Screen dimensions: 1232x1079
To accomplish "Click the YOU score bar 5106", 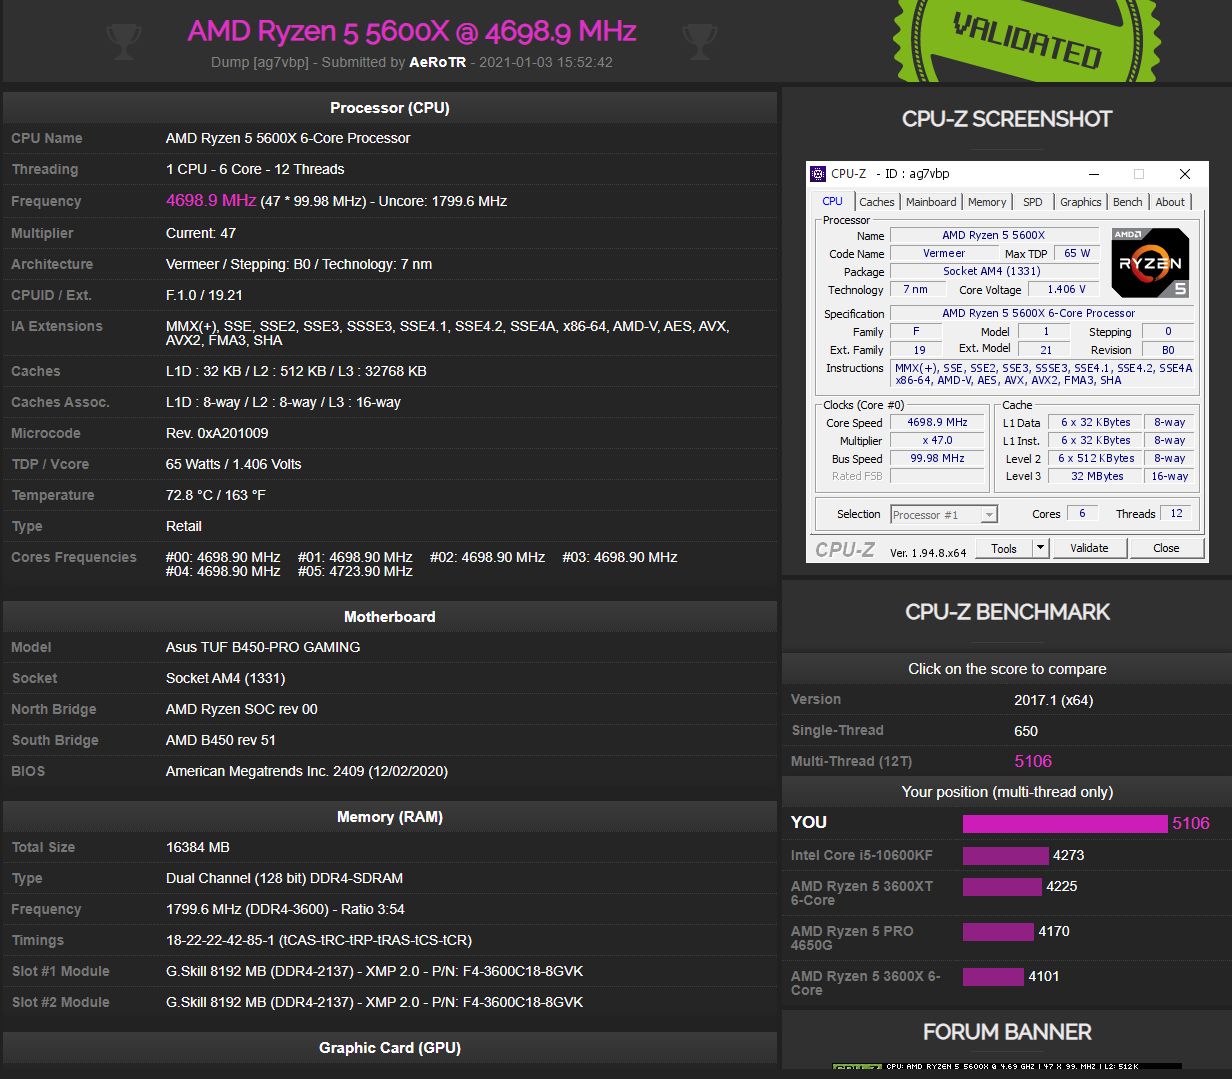I will point(1065,823).
